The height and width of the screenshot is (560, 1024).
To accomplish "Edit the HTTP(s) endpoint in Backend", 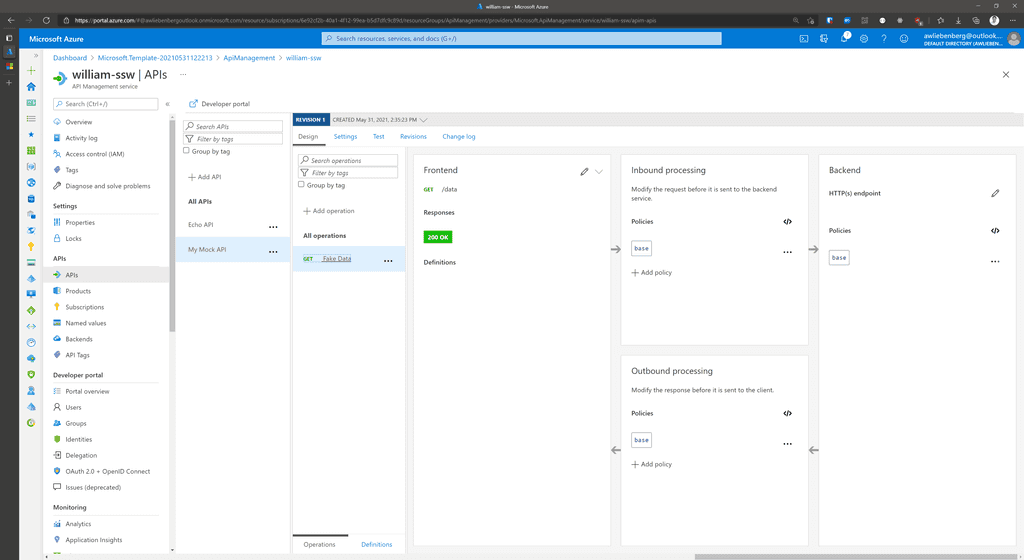I will [995, 193].
